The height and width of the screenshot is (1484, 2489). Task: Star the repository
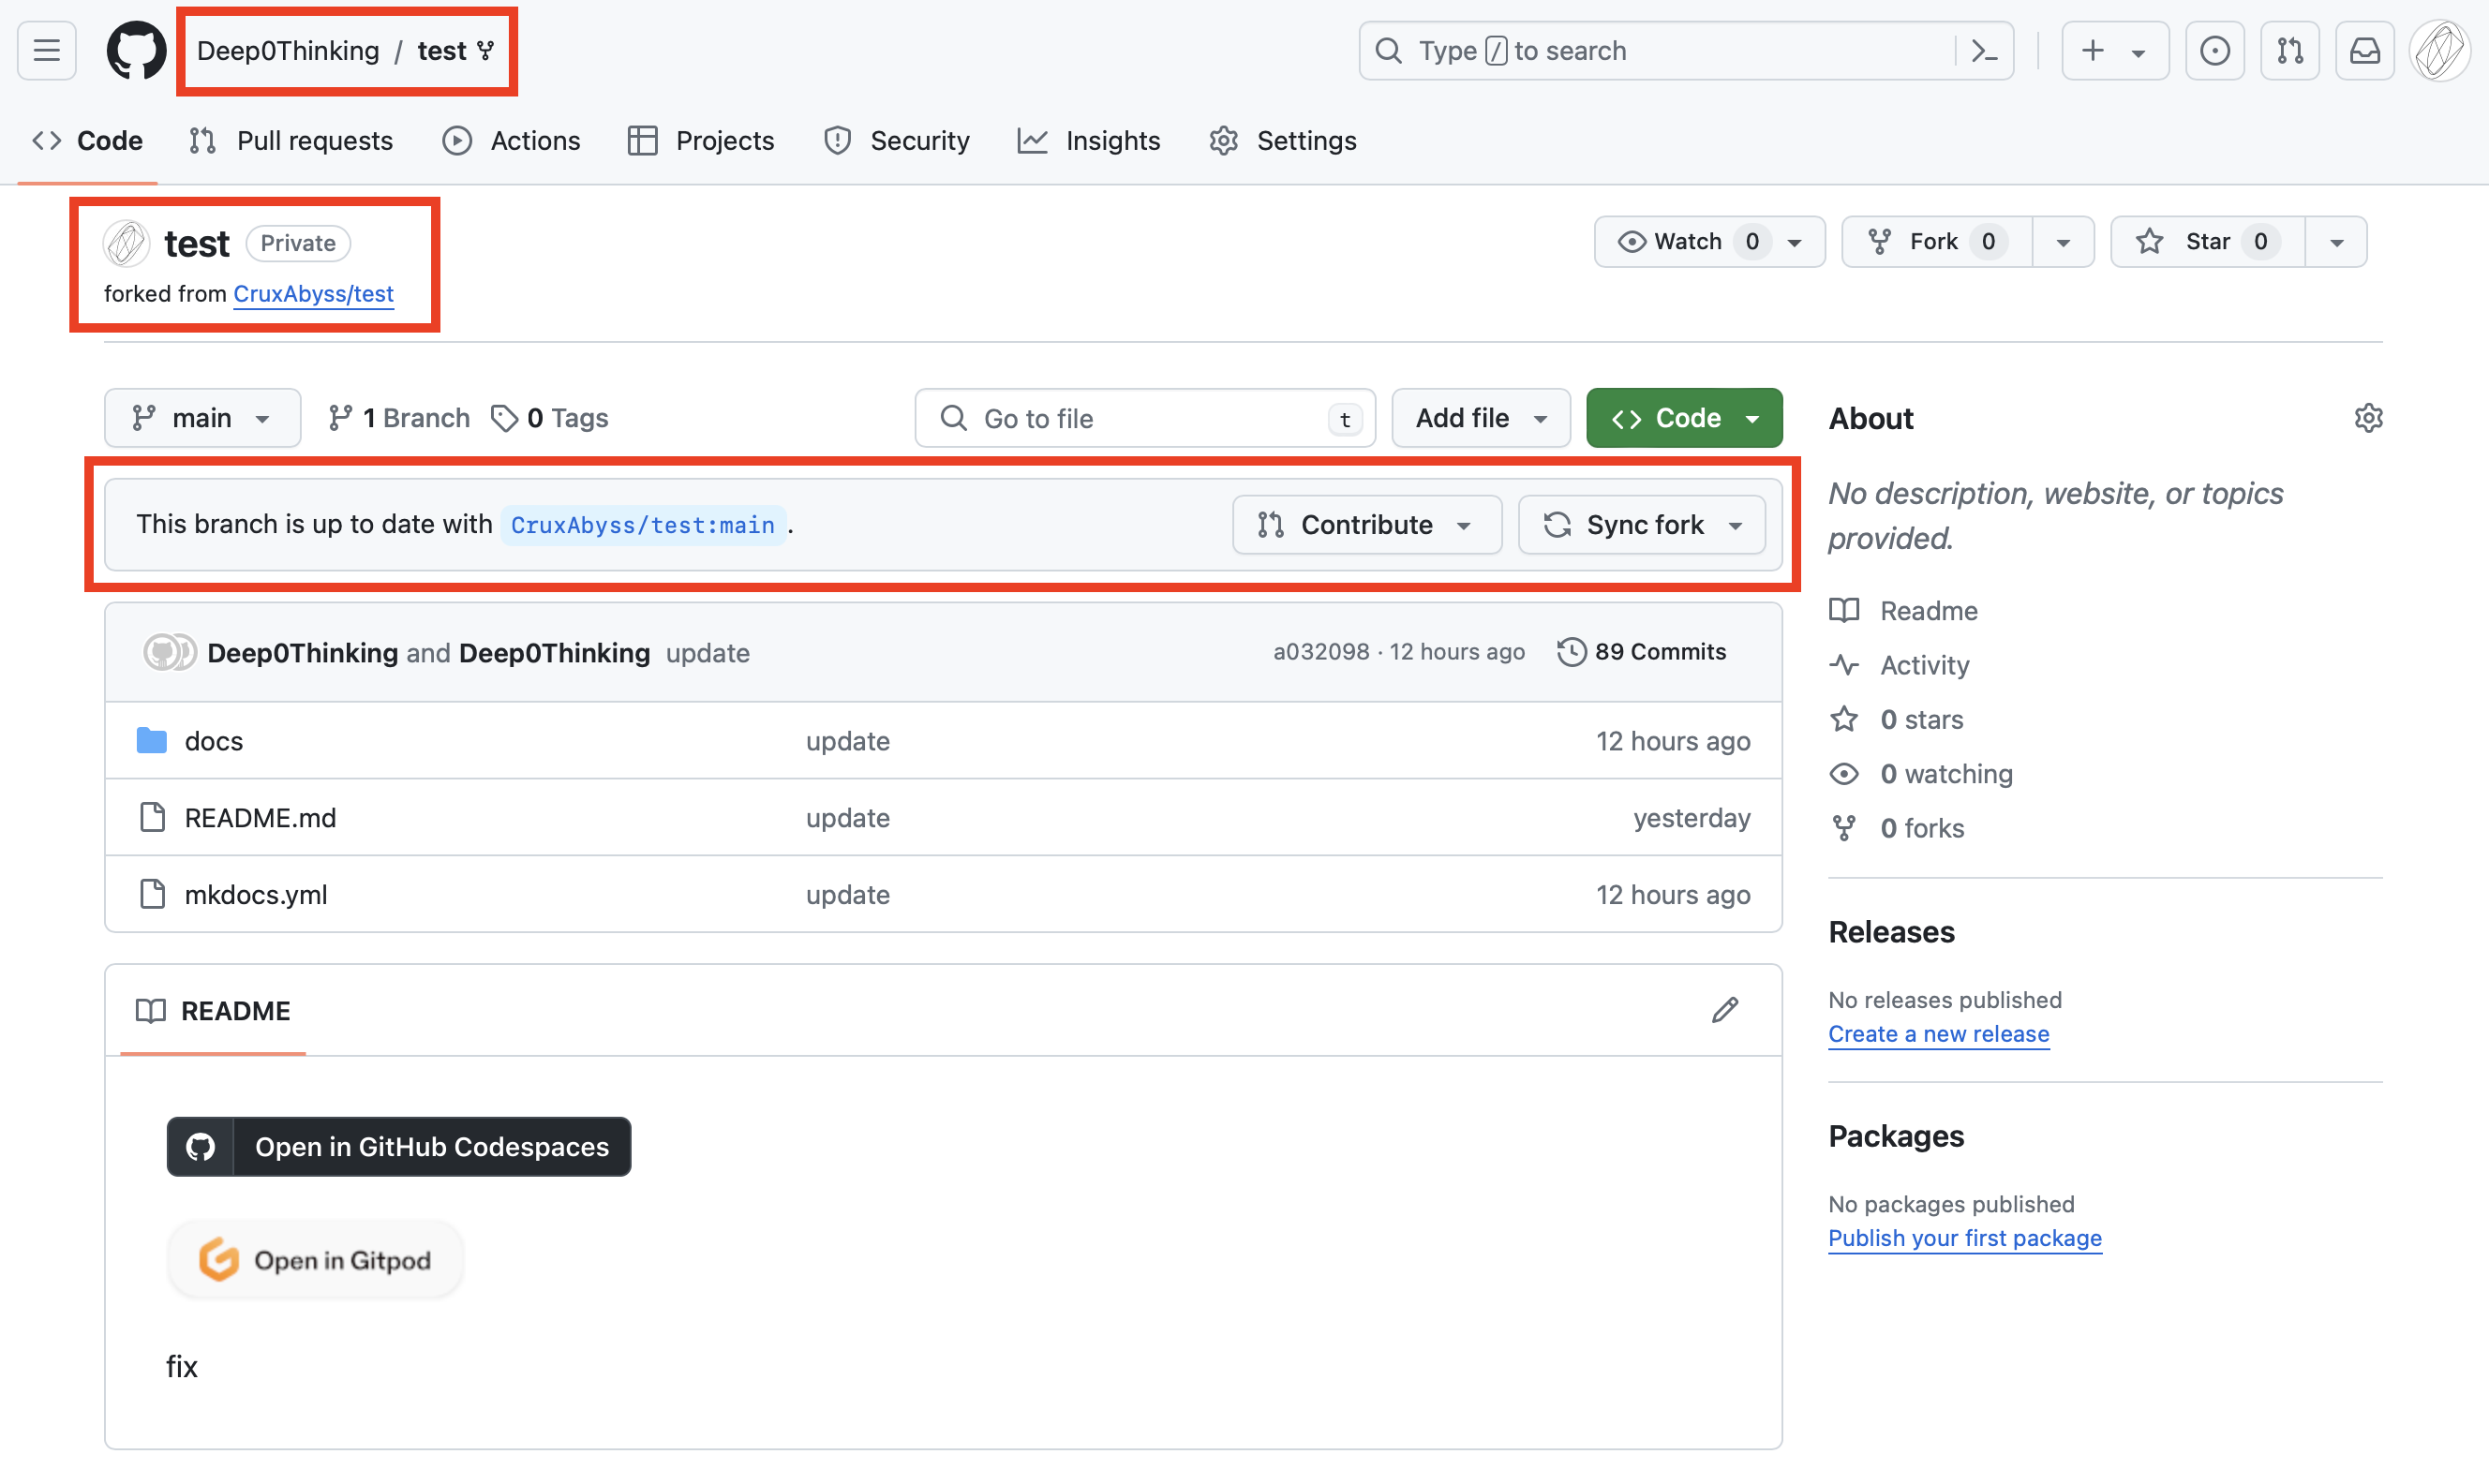(2207, 242)
